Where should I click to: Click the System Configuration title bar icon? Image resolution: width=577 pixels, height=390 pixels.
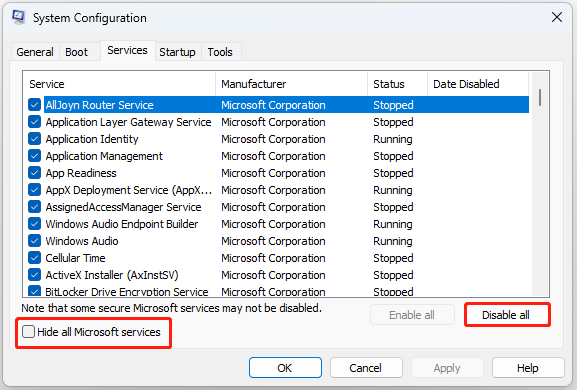(x=18, y=17)
